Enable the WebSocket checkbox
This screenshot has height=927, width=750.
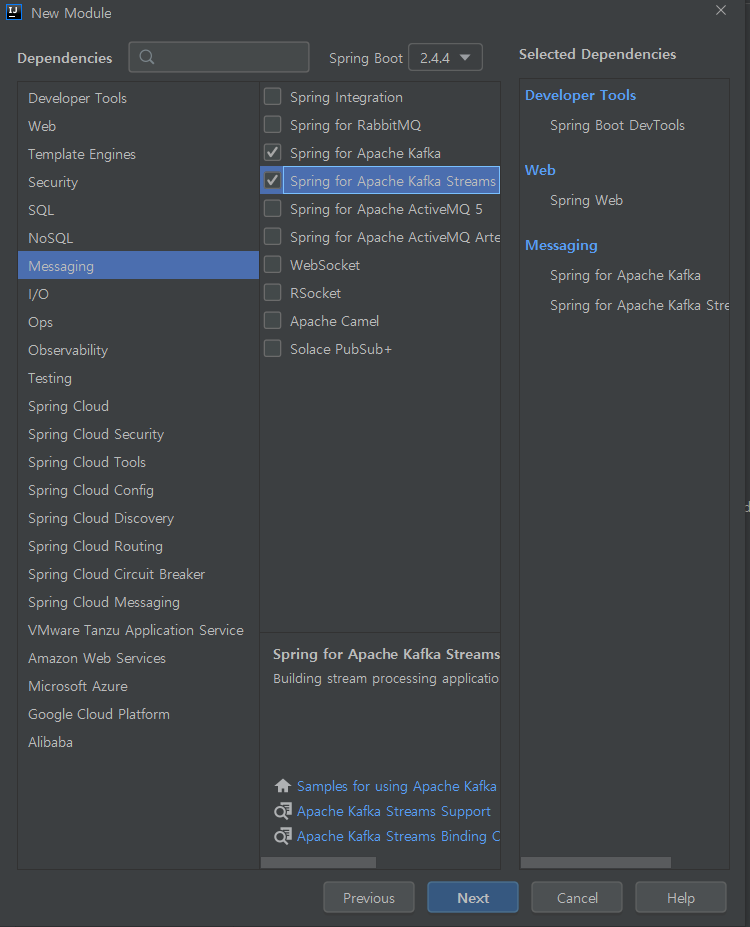272,264
